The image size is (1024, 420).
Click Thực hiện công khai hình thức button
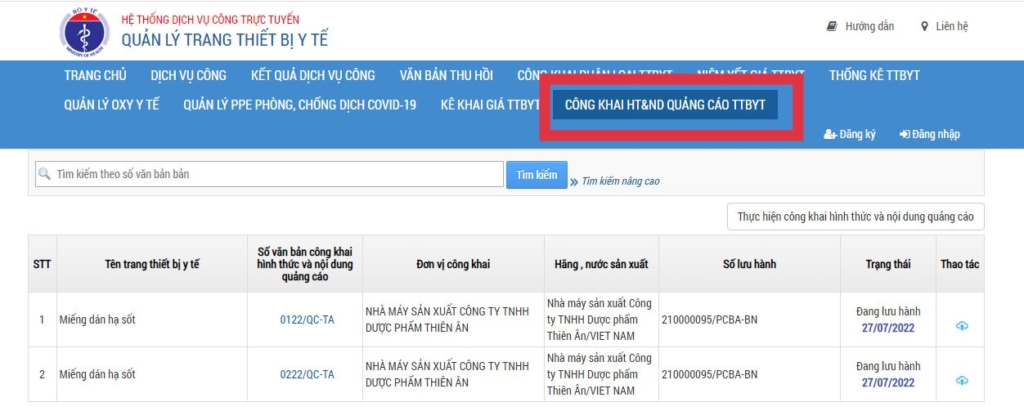click(855, 216)
